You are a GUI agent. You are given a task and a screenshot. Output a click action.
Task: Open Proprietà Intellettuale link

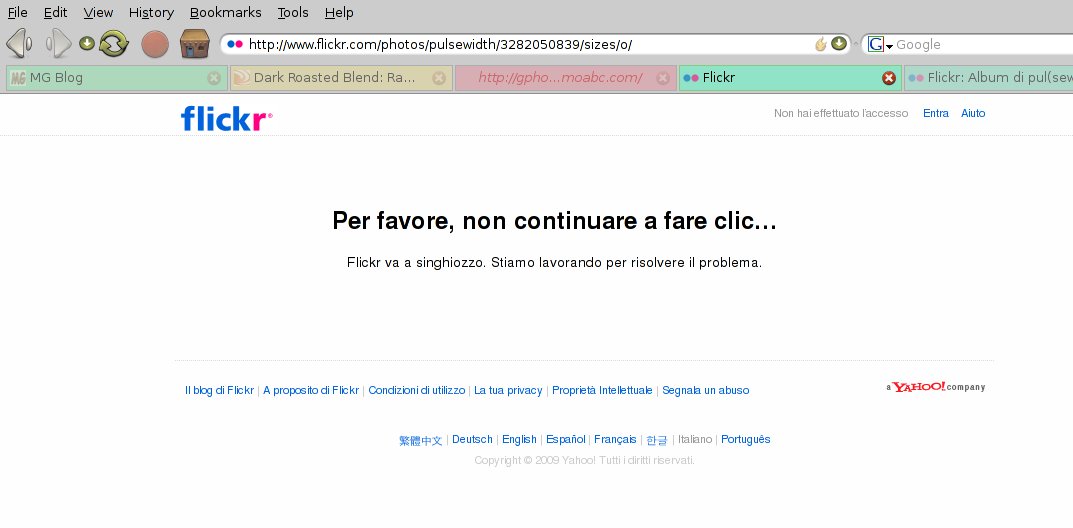tap(602, 391)
